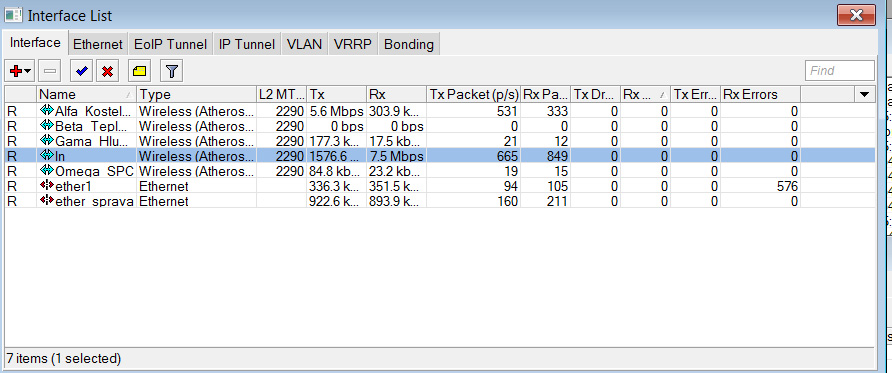The image size is (892, 373).
Task: Go to the VLAN tab
Action: 304,44
